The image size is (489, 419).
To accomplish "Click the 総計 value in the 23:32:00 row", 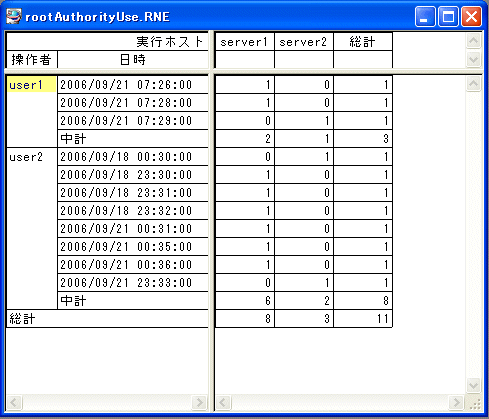I will click(363, 211).
